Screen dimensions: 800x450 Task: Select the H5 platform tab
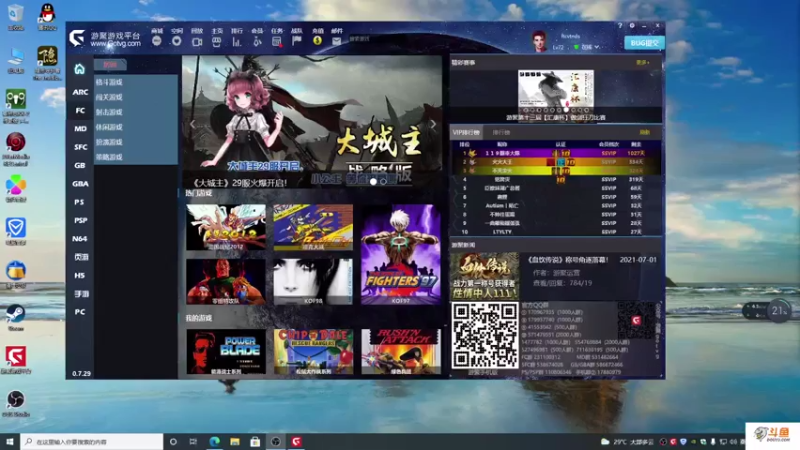point(80,276)
